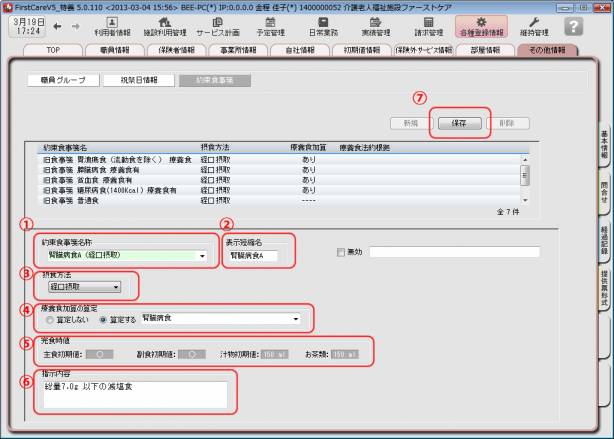Click the 保存 button
This screenshot has width=614, height=439.
pyautogui.click(x=459, y=123)
